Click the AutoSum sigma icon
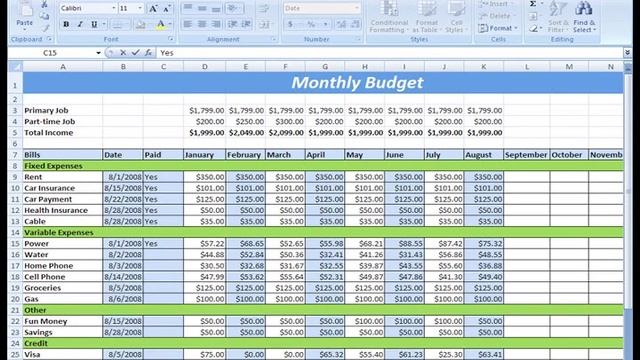Screen dimensions: 640x360 pos(533,4)
